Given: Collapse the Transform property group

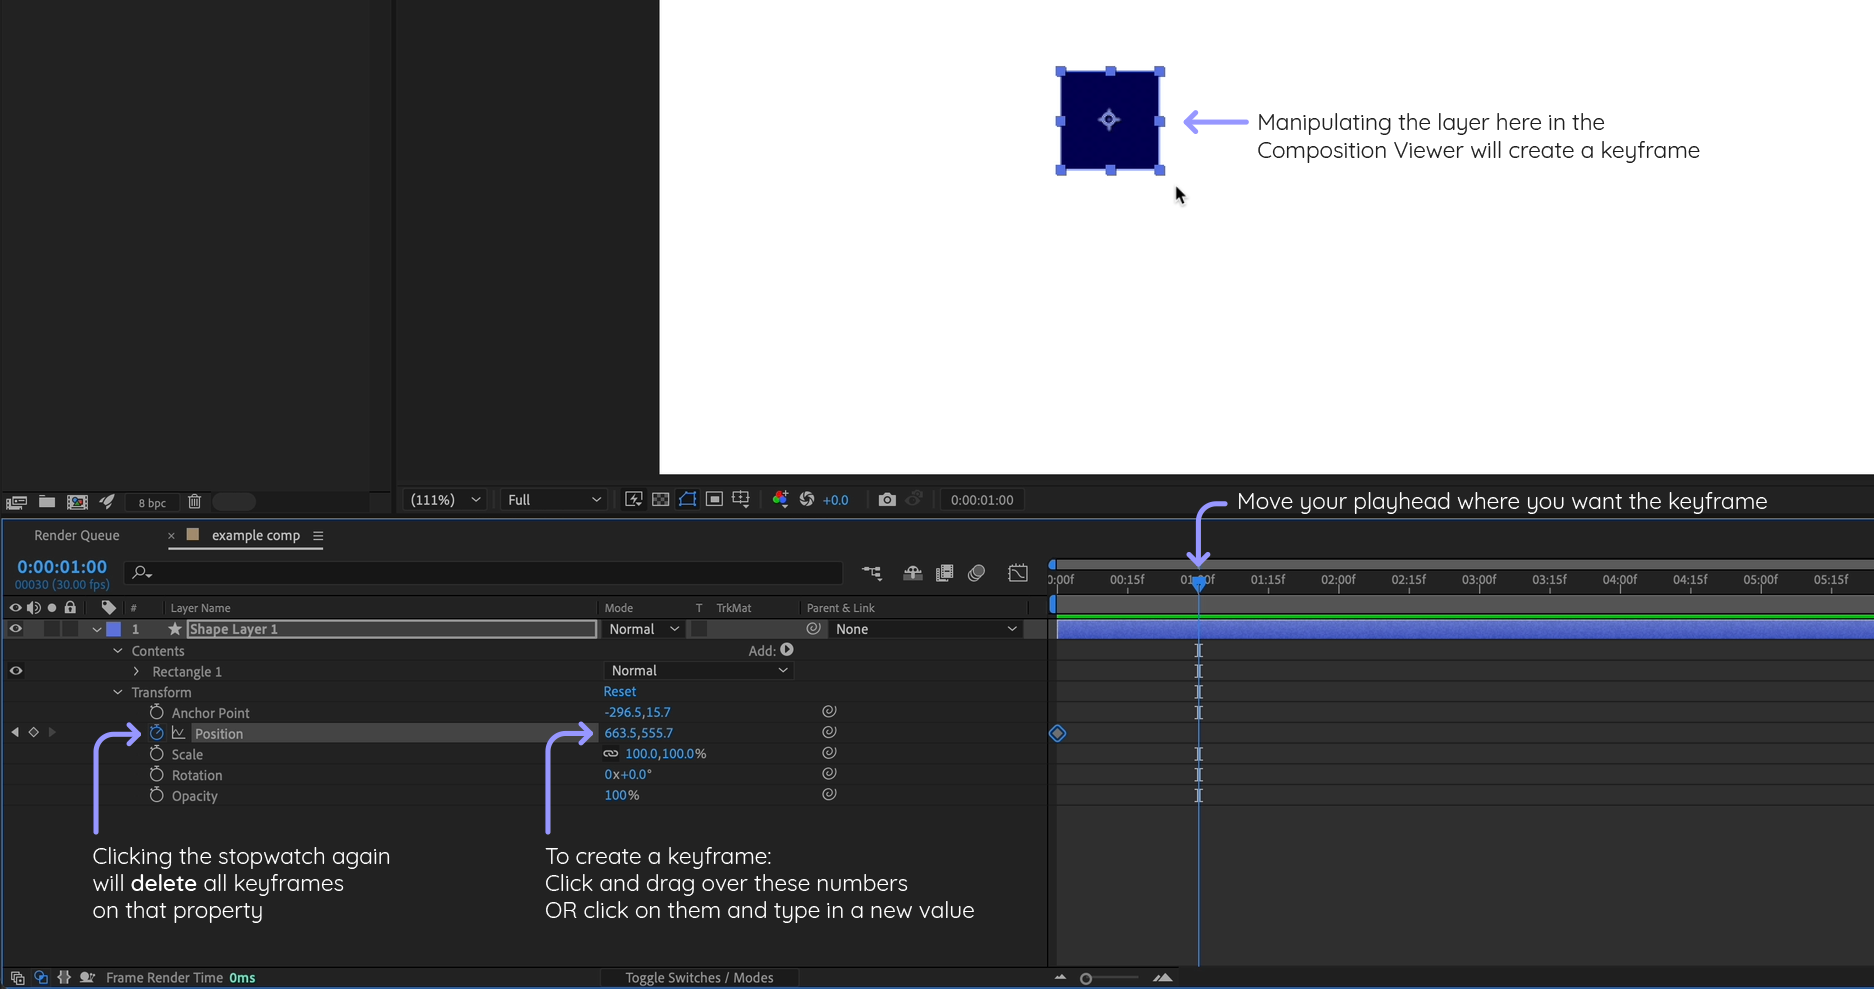Looking at the screenshot, I should click(x=117, y=692).
